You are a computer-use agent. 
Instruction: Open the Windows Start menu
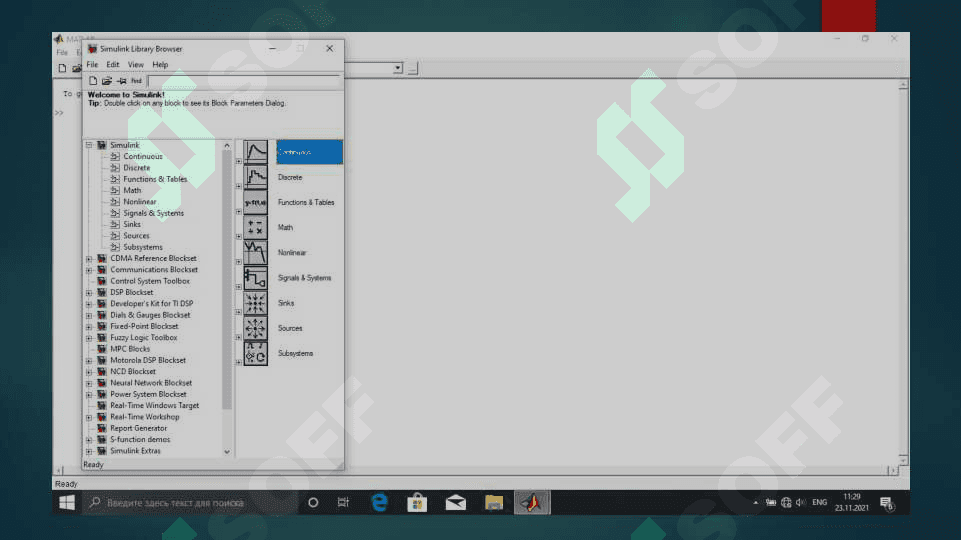(x=67, y=503)
